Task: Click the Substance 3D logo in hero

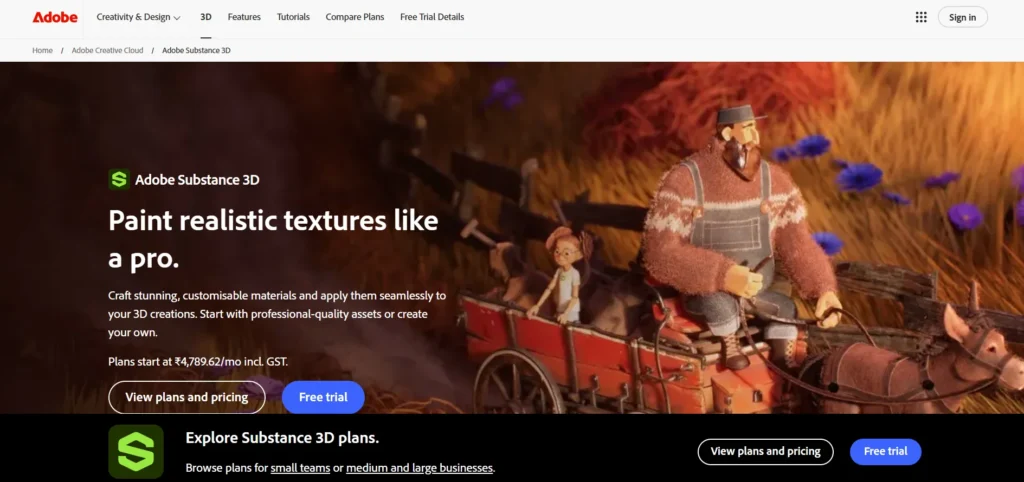Action: (119, 180)
